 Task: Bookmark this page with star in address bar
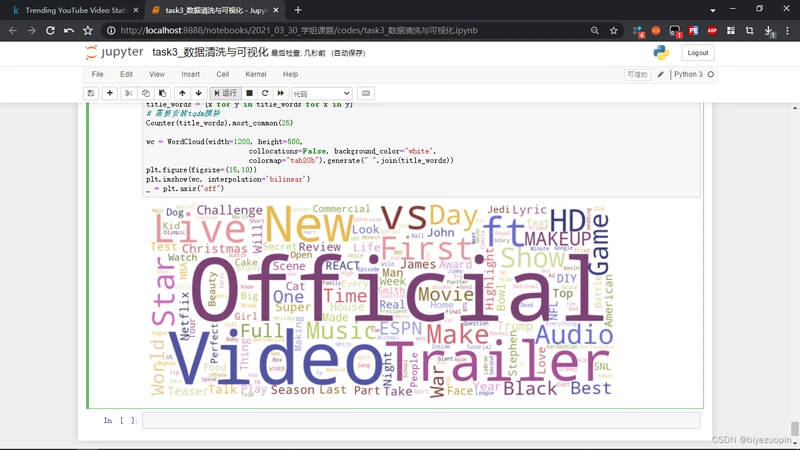pyautogui.click(x=613, y=31)
